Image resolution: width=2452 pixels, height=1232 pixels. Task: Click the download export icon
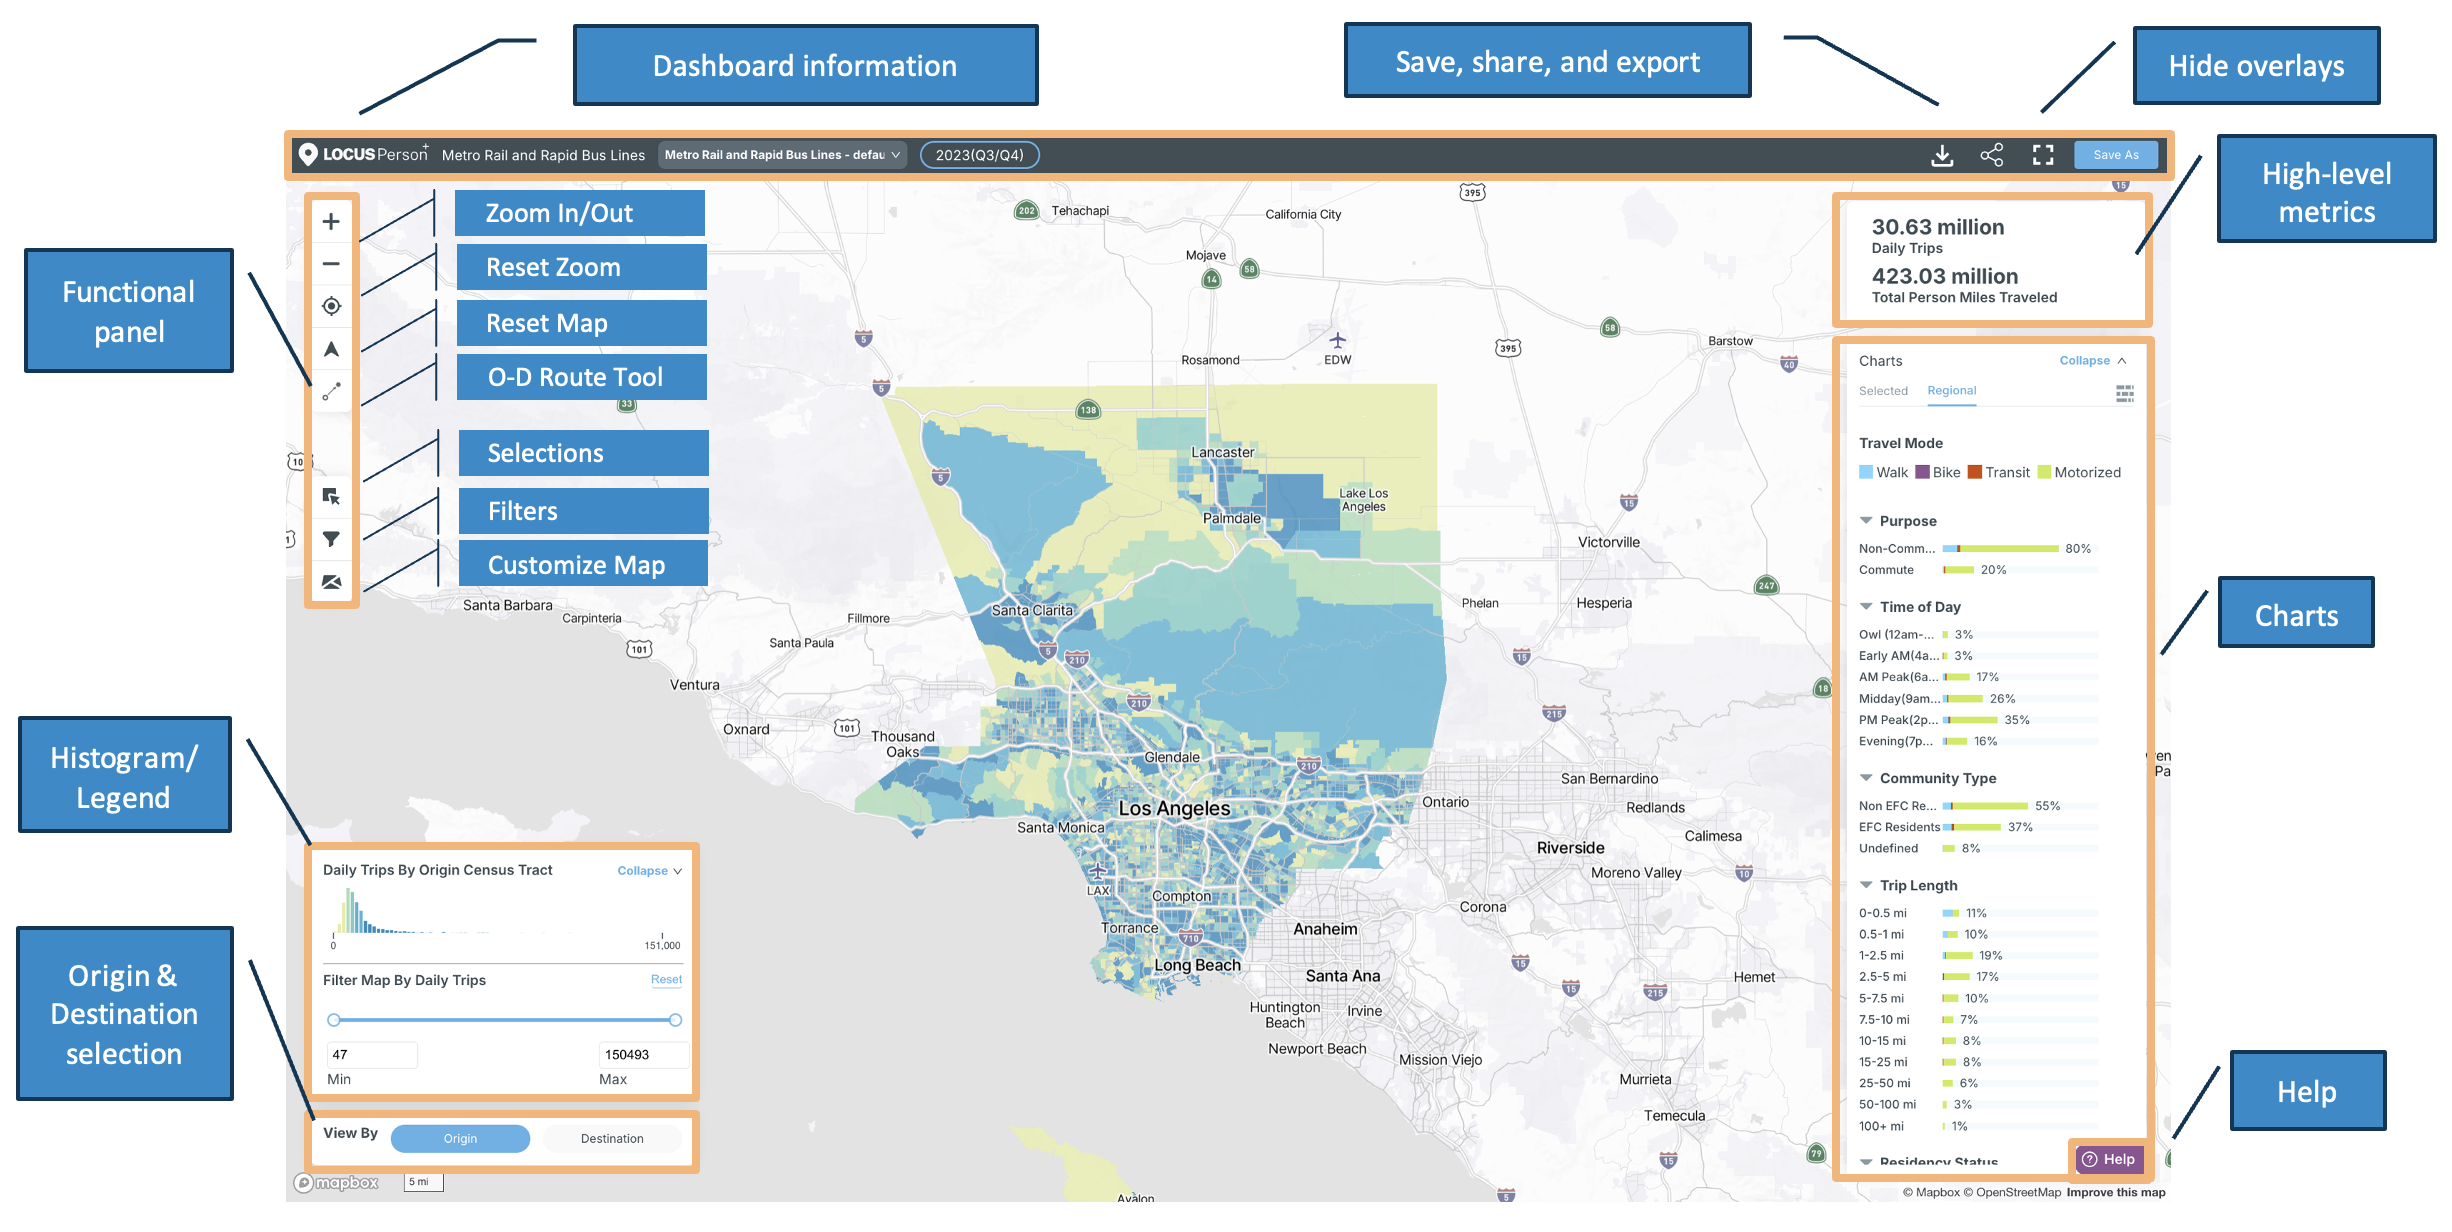[x=1941, y=155]
